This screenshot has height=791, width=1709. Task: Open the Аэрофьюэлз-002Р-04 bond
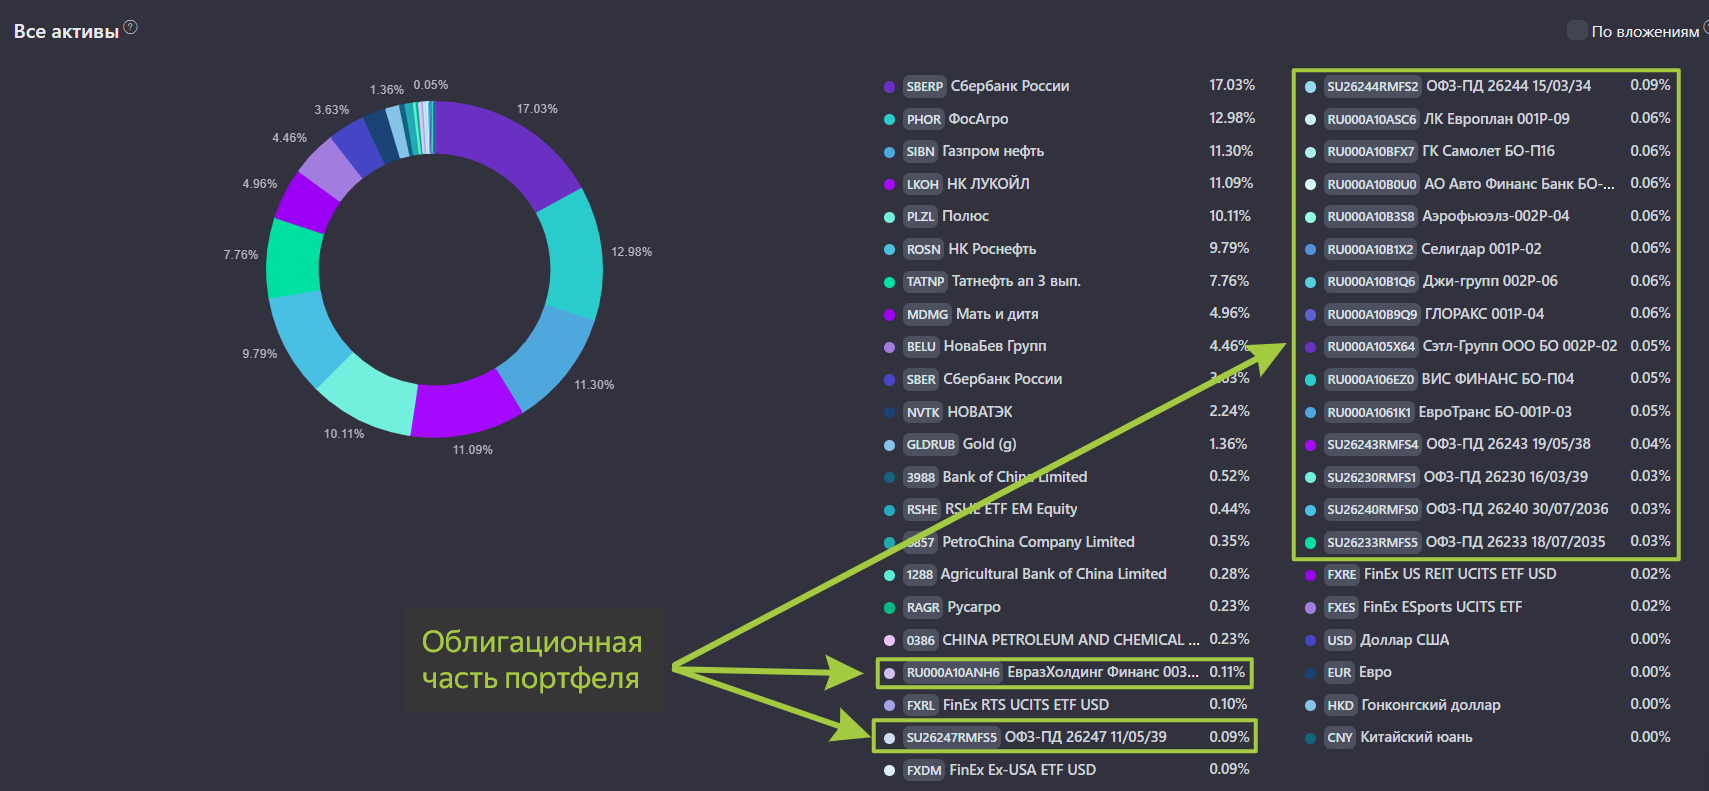pyautogui.click(x=1487, y=217)
